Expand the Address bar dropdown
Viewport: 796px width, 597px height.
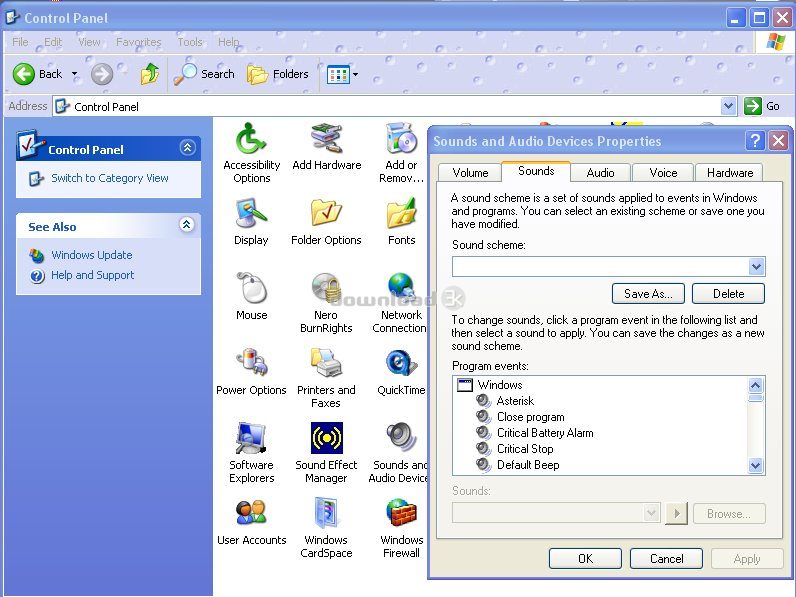[x=728, y=106]
